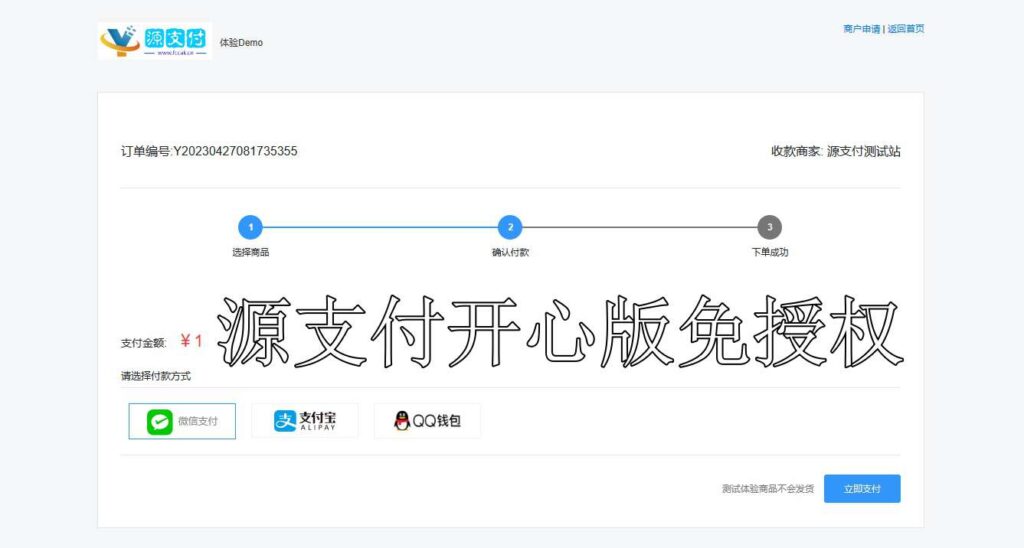Click the 支付金额 label
The width and height of the screenshot is (1024, 548).
(x=144, y=343)
